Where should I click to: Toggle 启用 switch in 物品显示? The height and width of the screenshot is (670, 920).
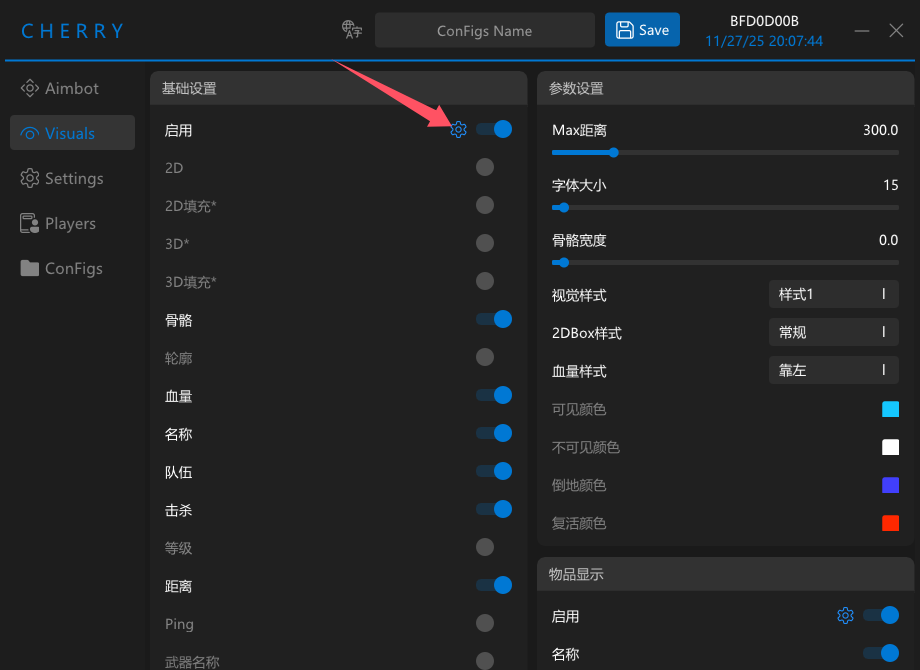881,615
